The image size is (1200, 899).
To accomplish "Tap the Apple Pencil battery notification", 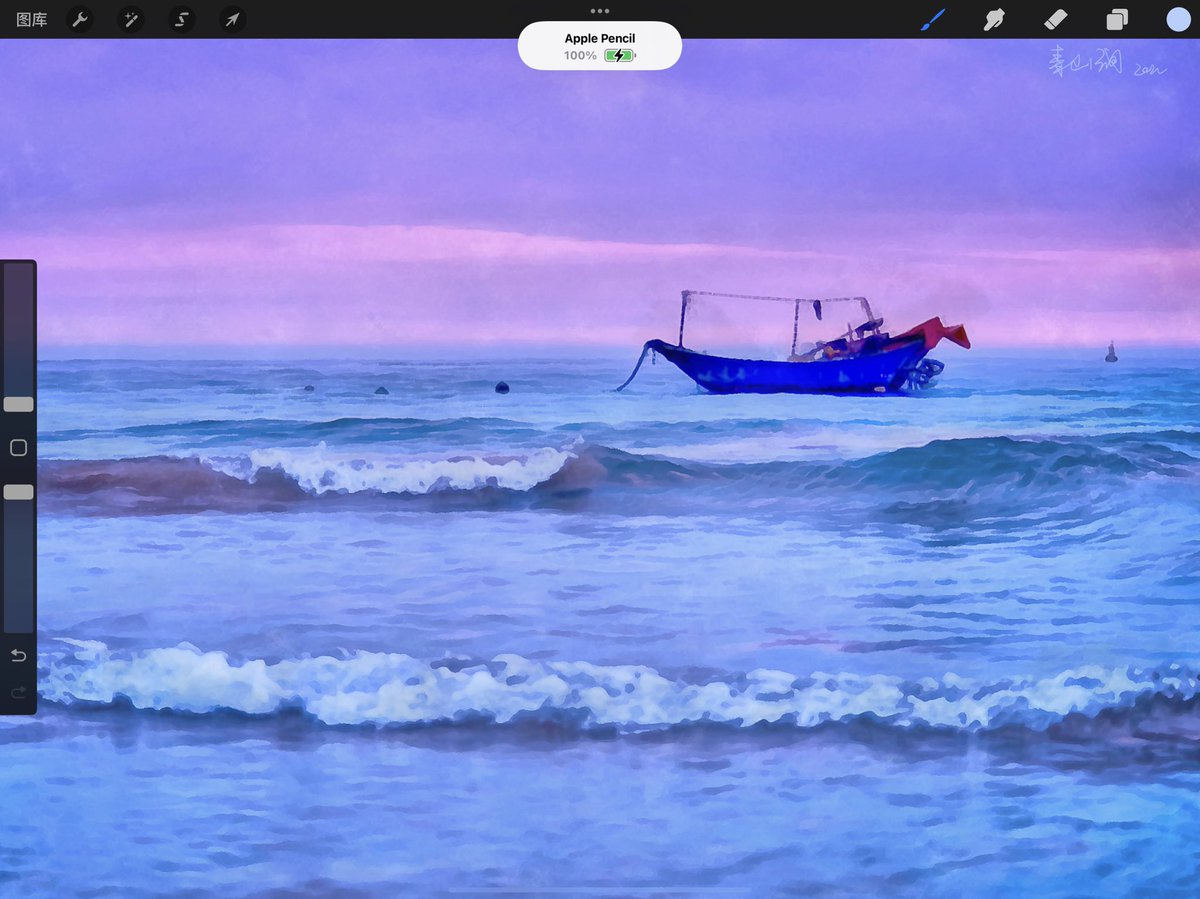I will click(x=600, y=46).
